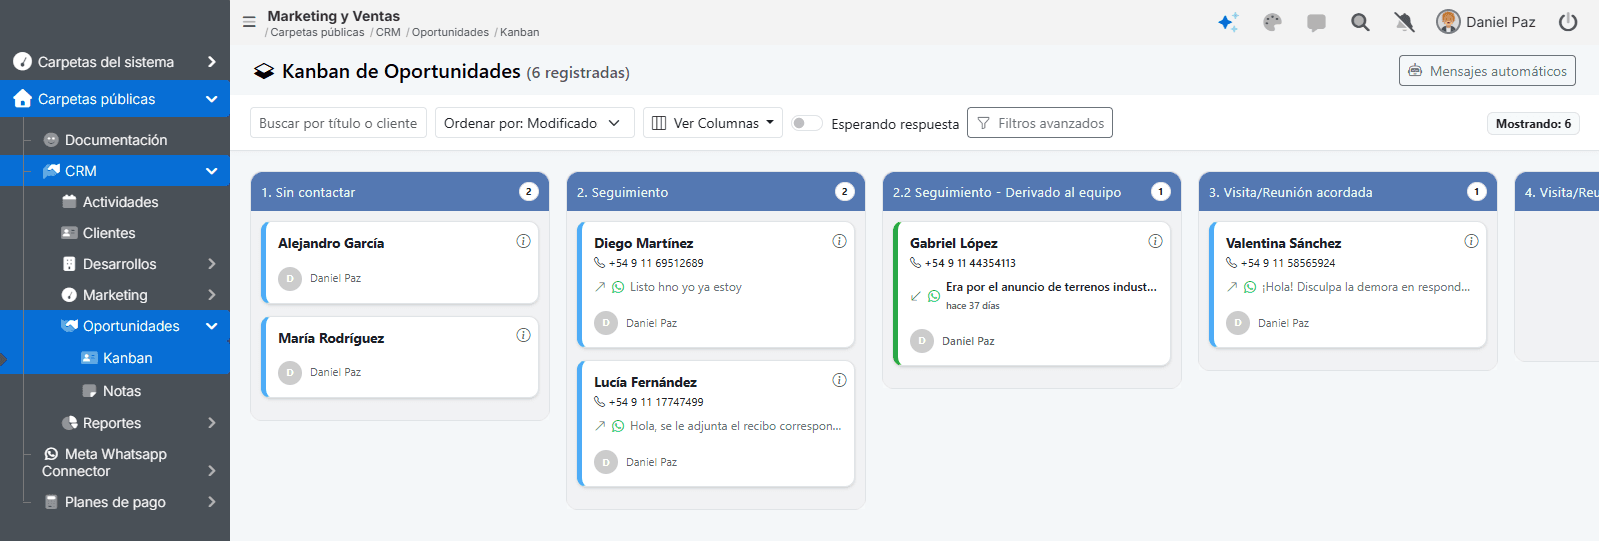The width and height of the screenshot is (1599, 541).
Task: Click phone number +54 9 11 58565924
Action: click(x=1288, y=263)
